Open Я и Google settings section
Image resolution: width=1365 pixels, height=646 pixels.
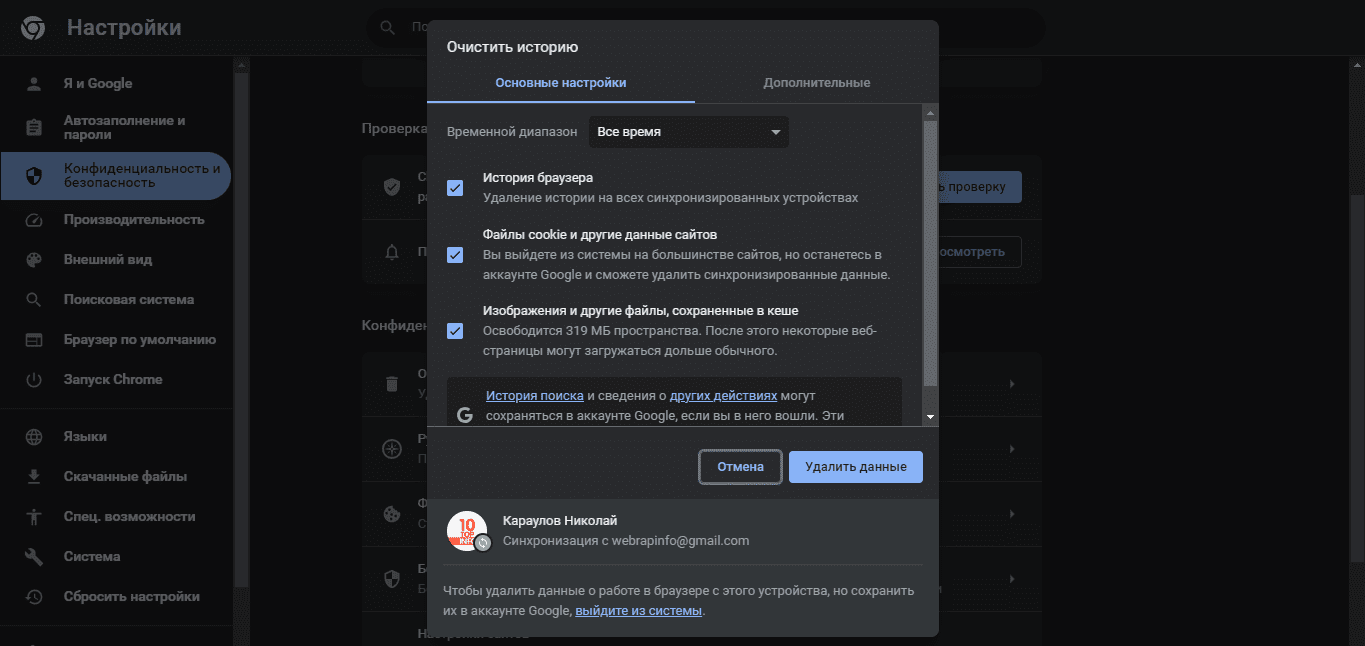pos(116,84)
